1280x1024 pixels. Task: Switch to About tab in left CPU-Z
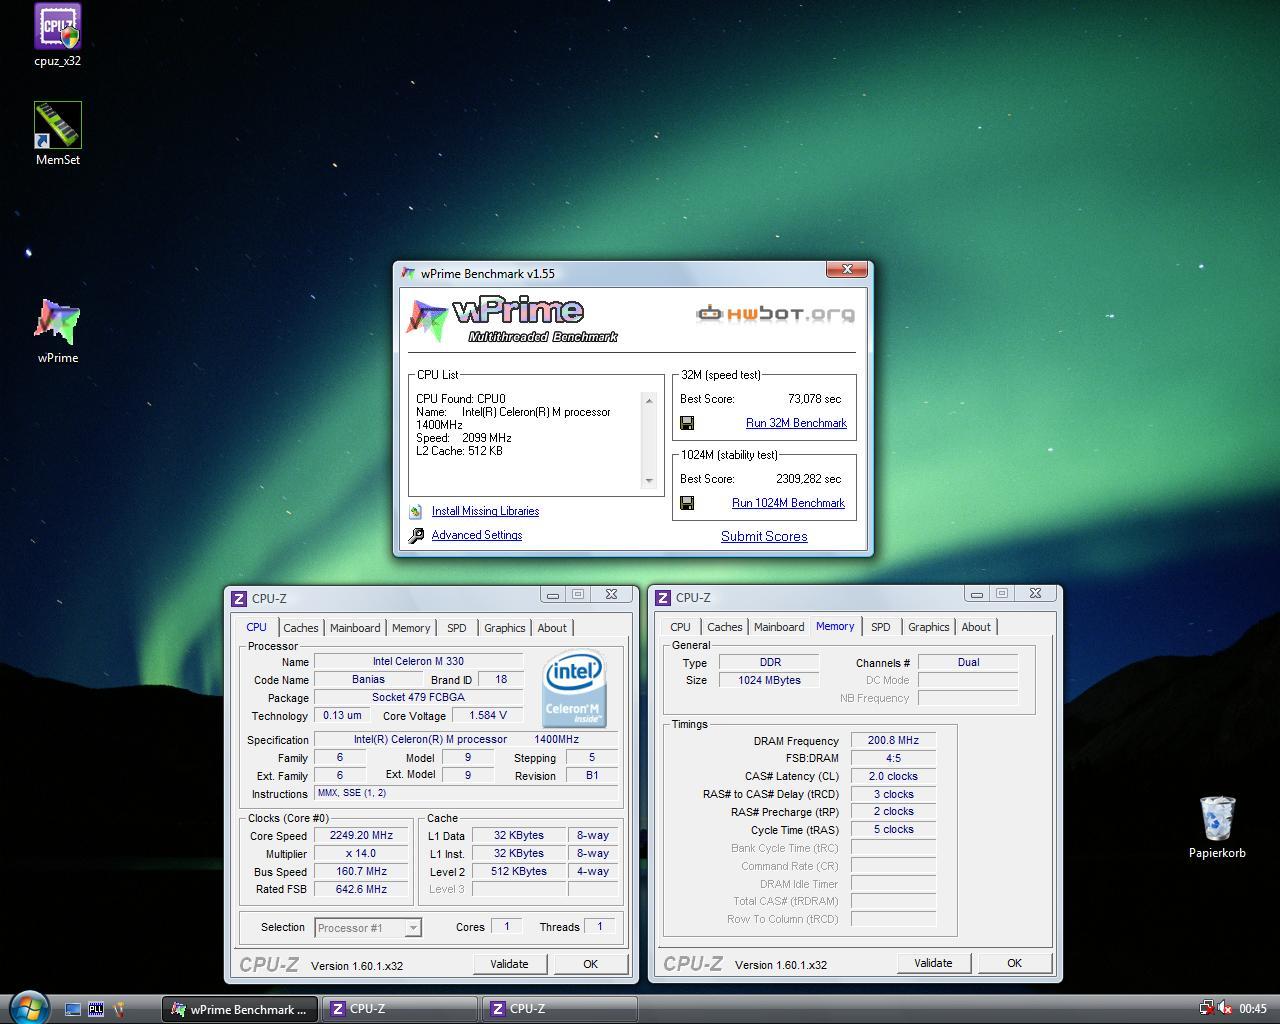pyautogui.click(x=552, y=628)
